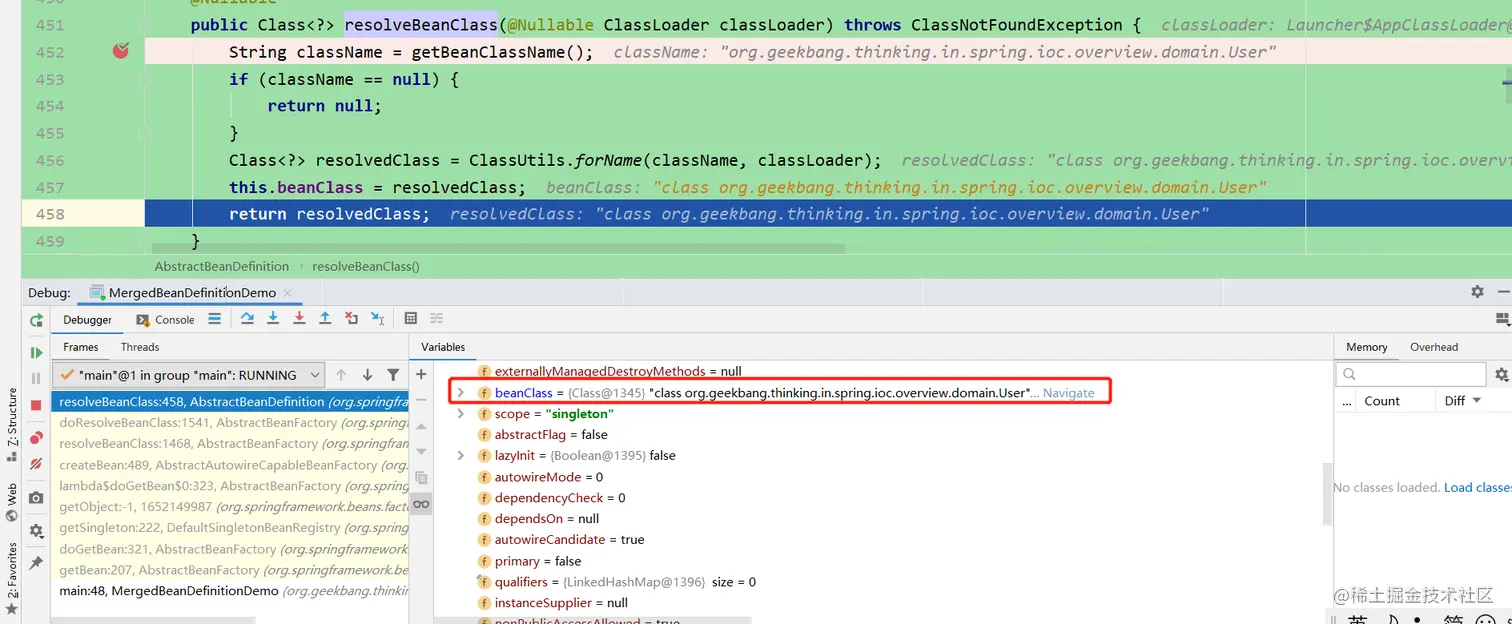Rerun MergedBeanDefinitionDemo debug session
1512x624 pixels.
36,320
